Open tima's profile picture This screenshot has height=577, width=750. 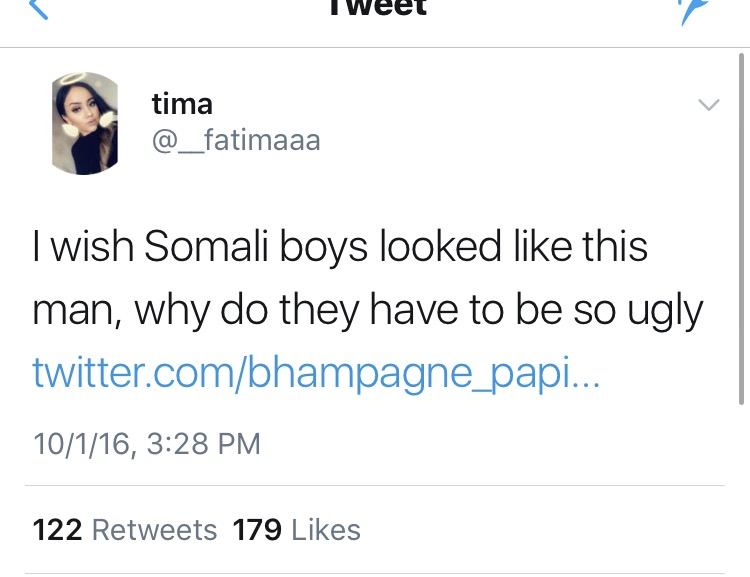(85, 123)
